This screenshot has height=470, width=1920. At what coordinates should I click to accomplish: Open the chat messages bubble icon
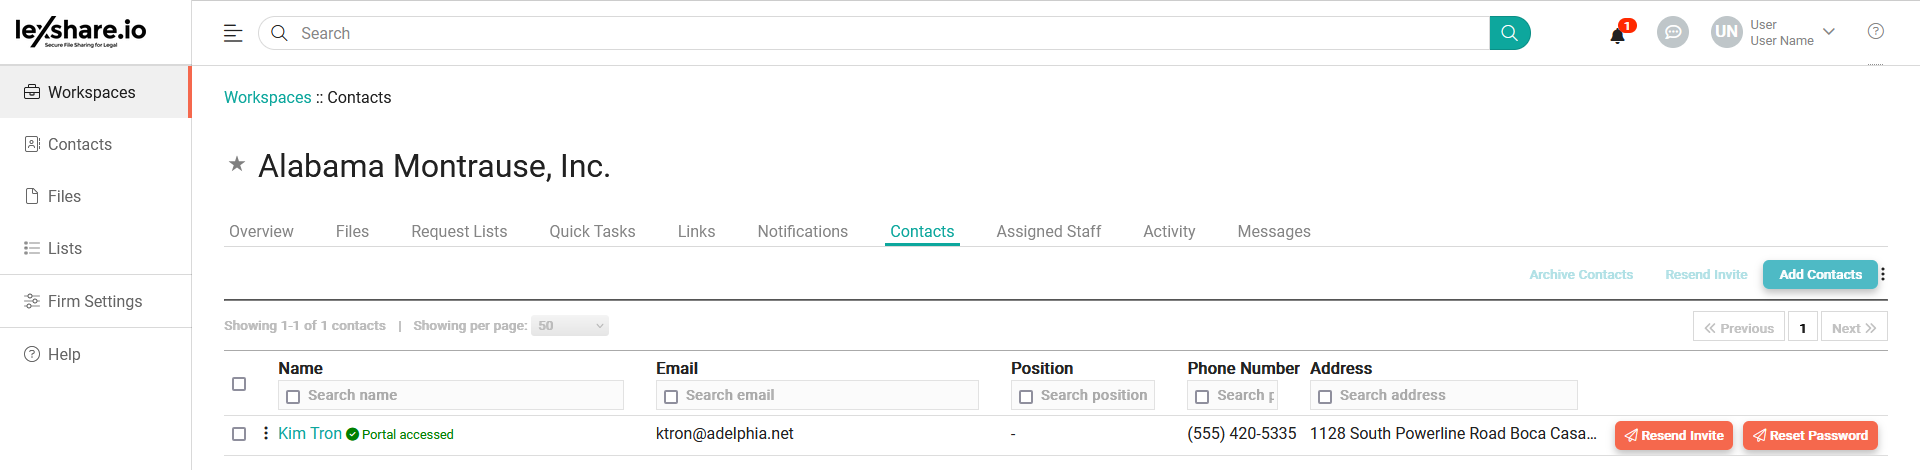click(x=1672, y=33)
